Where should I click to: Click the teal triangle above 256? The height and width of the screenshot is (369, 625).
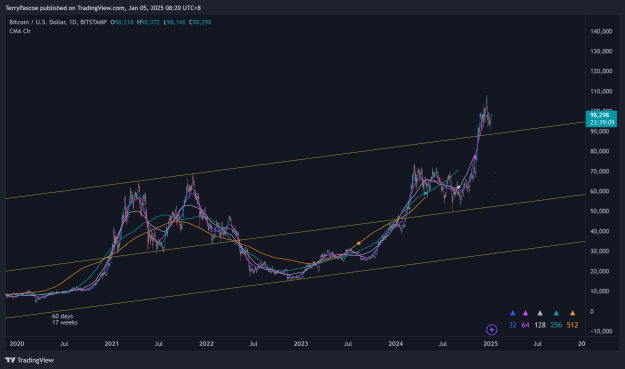(x=556, y=313)
